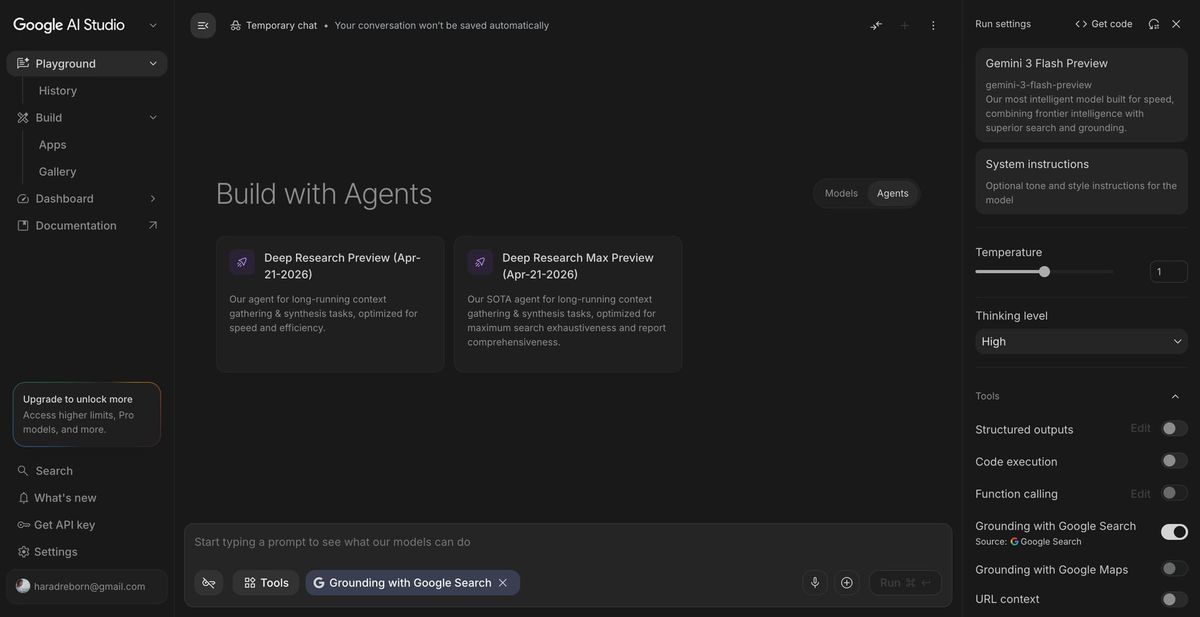Open the Thinking level High dropdown
The height and width of the screenshot is (617, 1200).
pos(1081,342)
